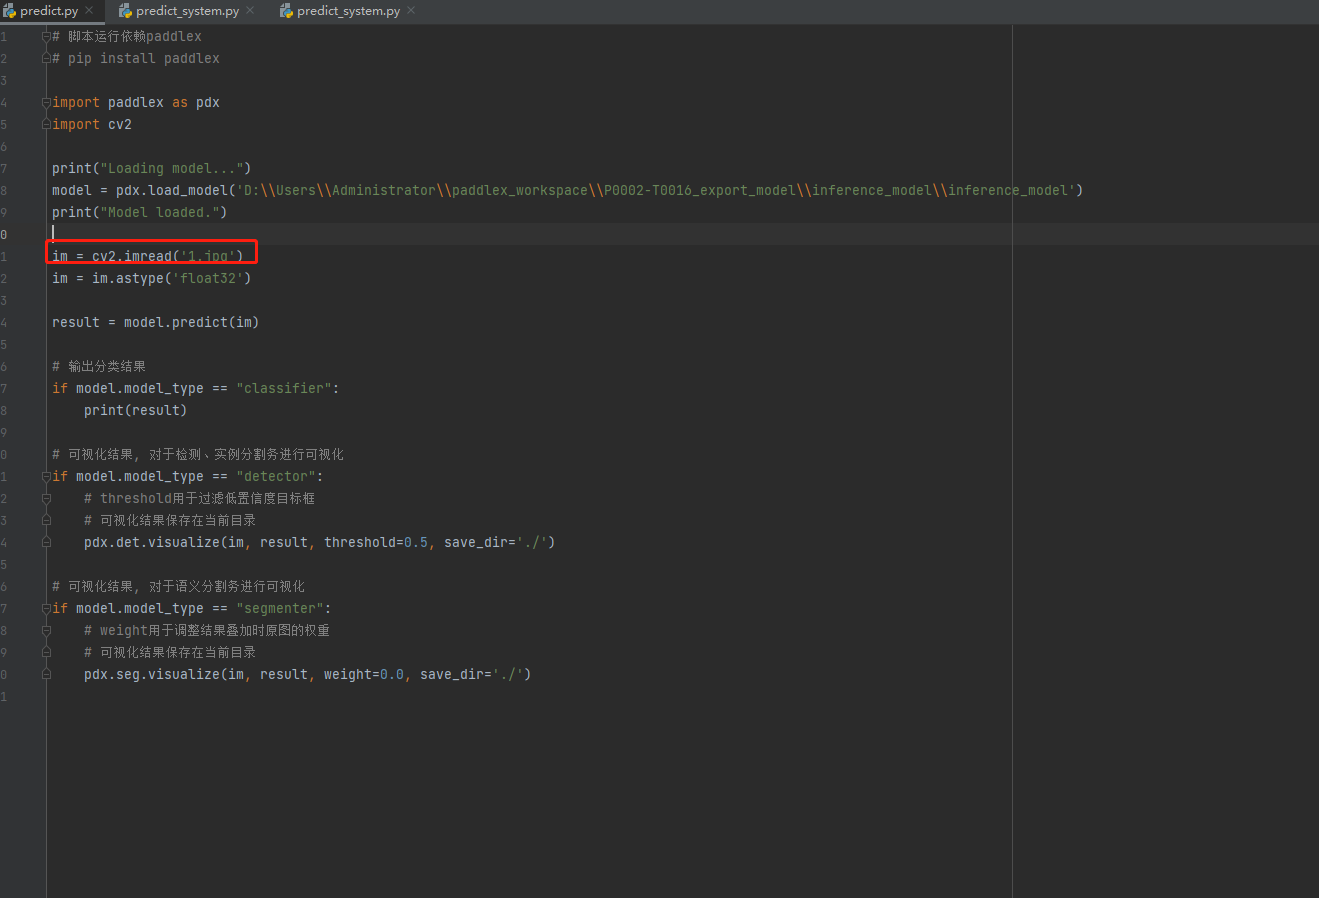Viewport: 1319px width, 898px height.
Task: Place cursor in the load_model path string
Action: tap(655, 190)
